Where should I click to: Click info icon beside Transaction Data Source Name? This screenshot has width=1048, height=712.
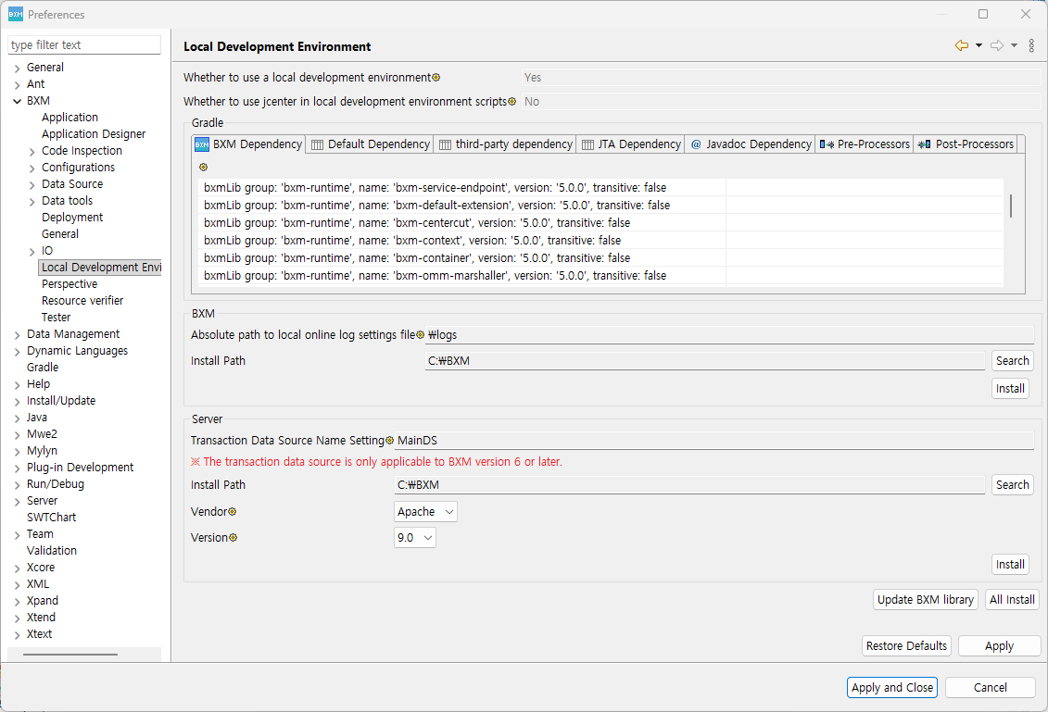(389, 441)
